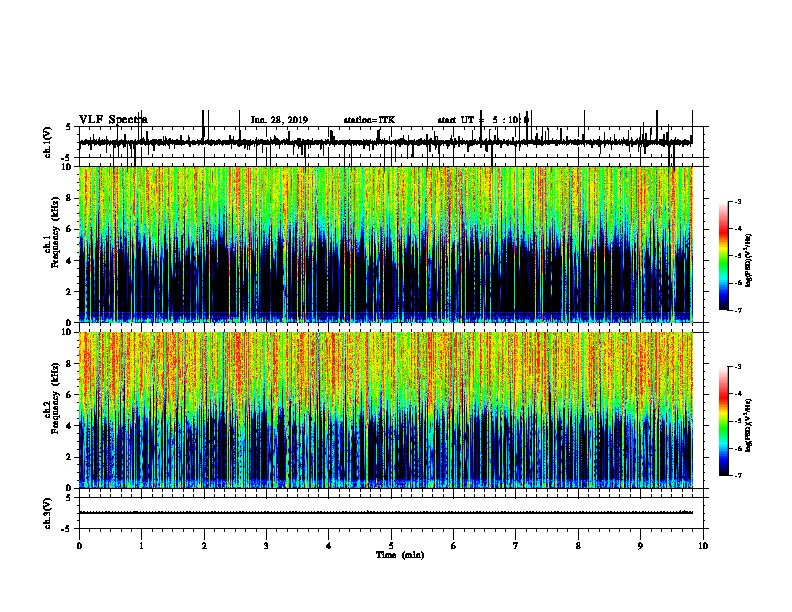The image size is (792, 612).
Task: Click the ch.3 flat voltage trace
Action: pyautogui.click(x=386, y=513)
